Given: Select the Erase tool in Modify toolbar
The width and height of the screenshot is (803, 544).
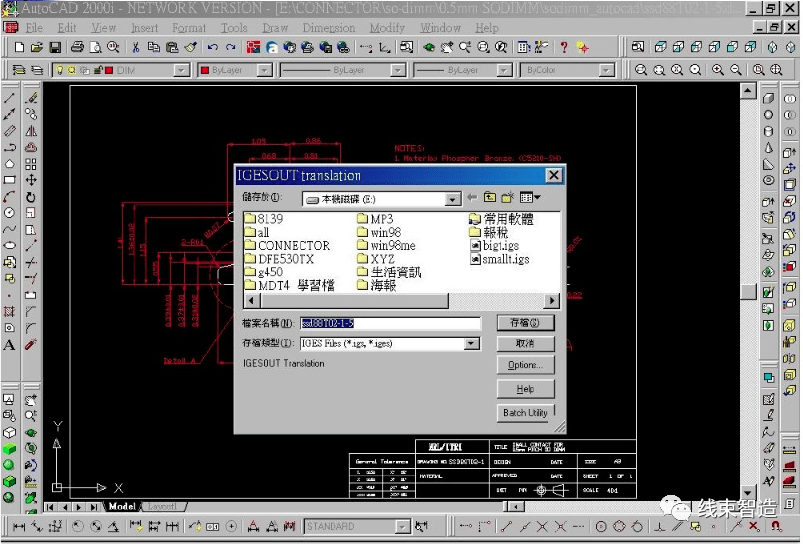Looking at the screenshot, I should click(x=31, y=97).
